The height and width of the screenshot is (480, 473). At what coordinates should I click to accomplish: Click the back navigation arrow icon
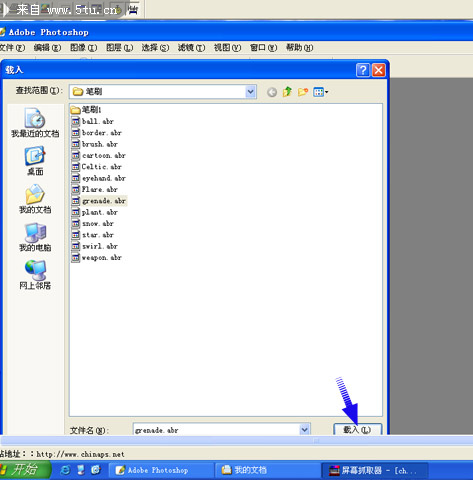(272, 92)
